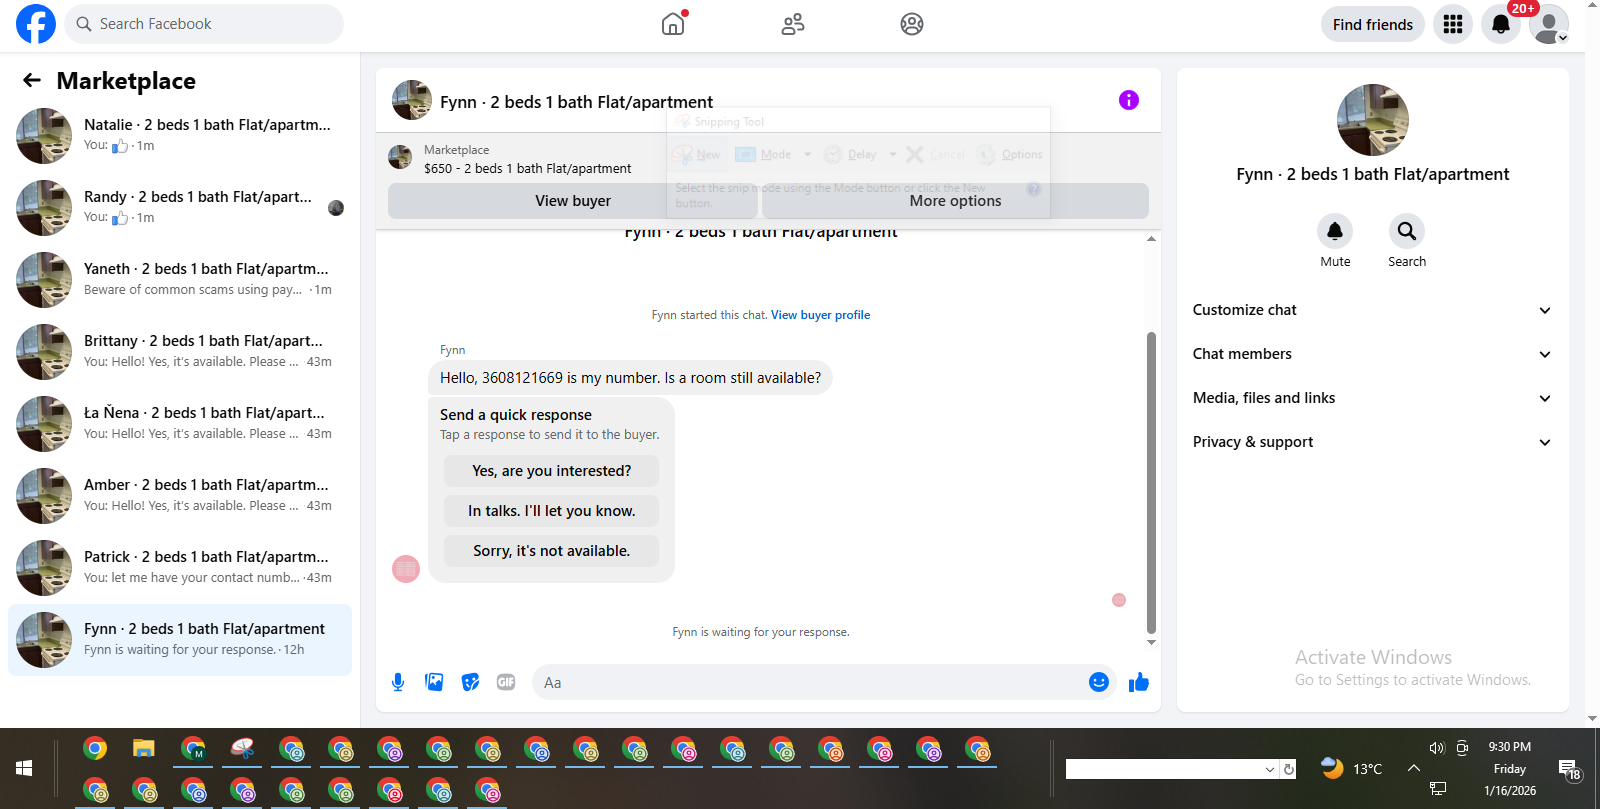Send 'Sorry, it's not available.' response
The height and width of the screenshot is (809, 1600).
[552, 551]
